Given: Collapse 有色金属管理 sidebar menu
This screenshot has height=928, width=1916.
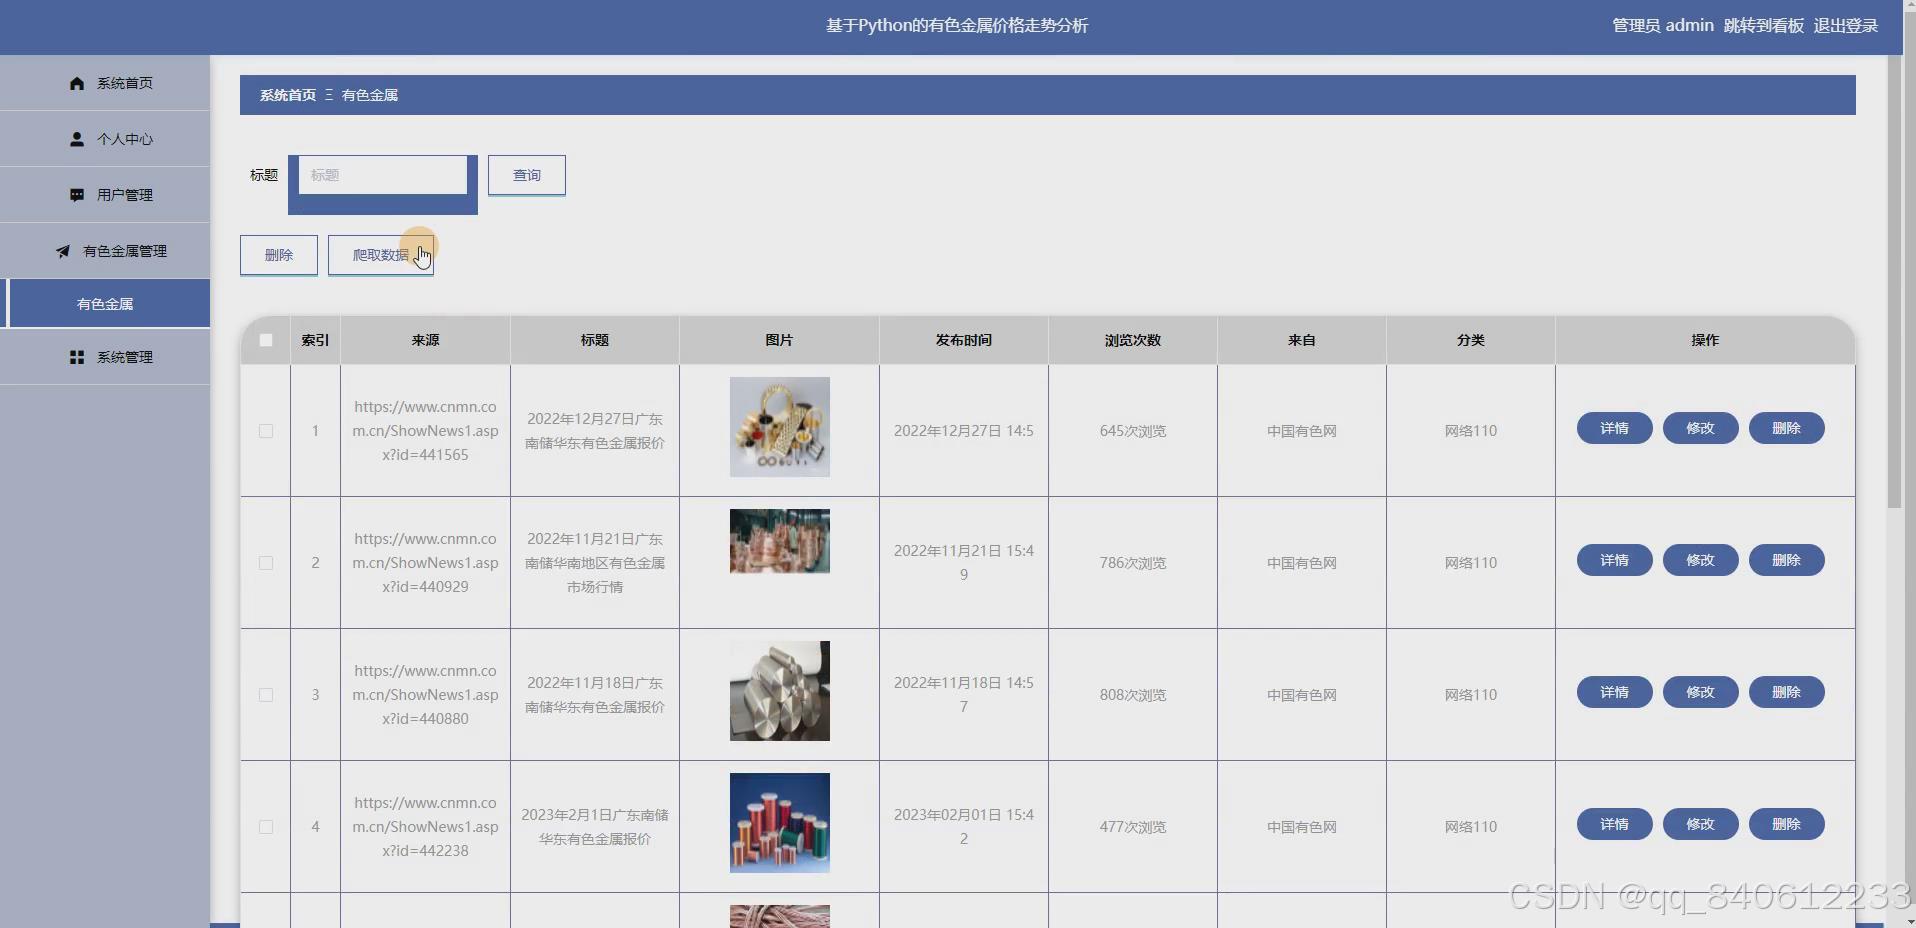Looking at the screenshot, I should coord(105,251).
